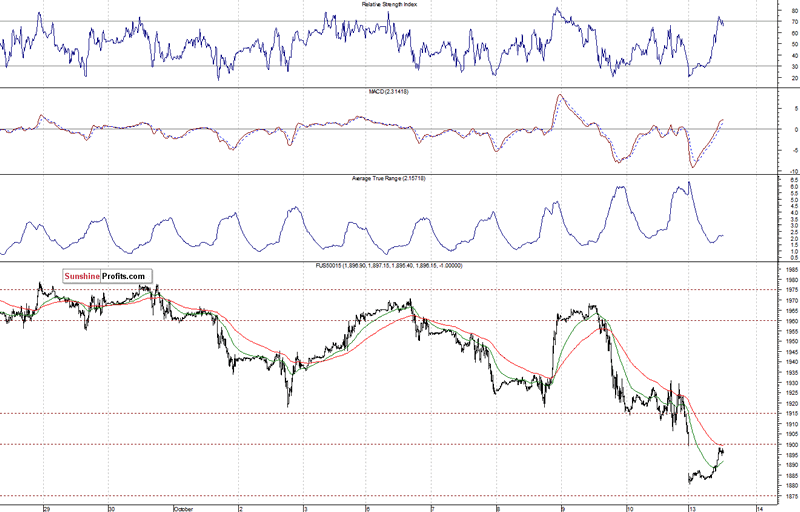Click date 29 on the time axis
The width and height of the screenshot is (800, 512).
coord(46,507)
